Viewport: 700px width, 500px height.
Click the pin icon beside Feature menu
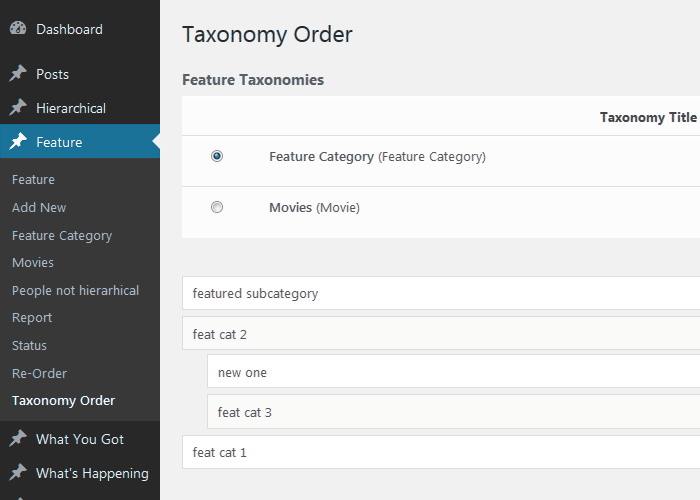[18, 142]
